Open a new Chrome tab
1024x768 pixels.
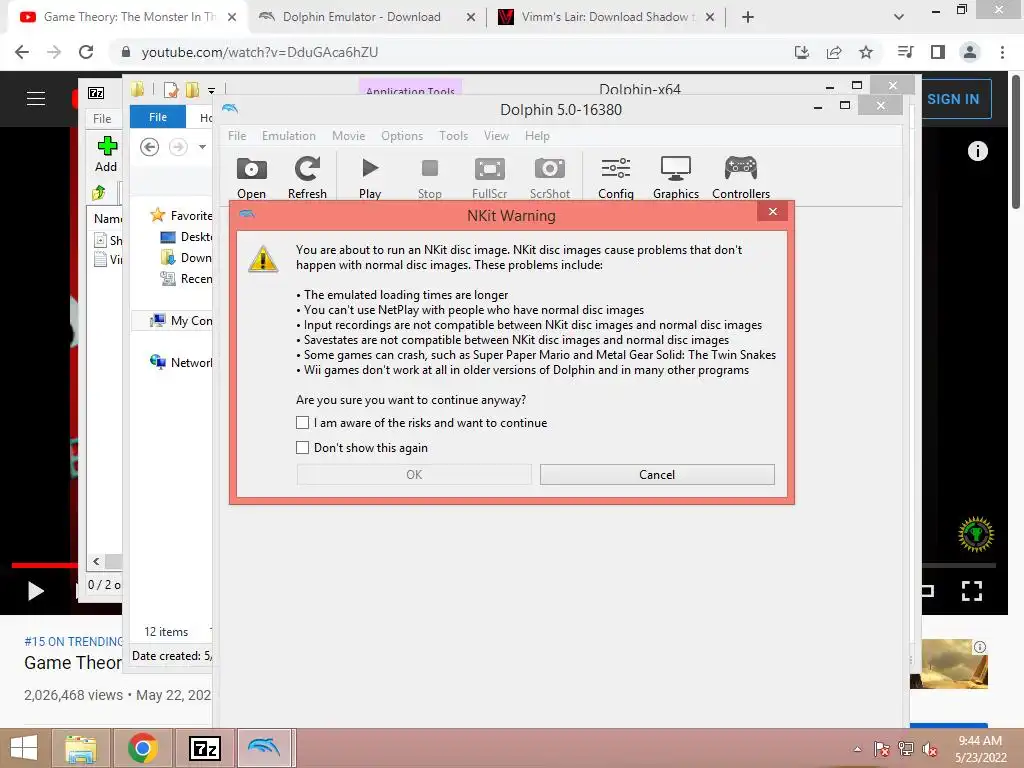tap(748, 17)
